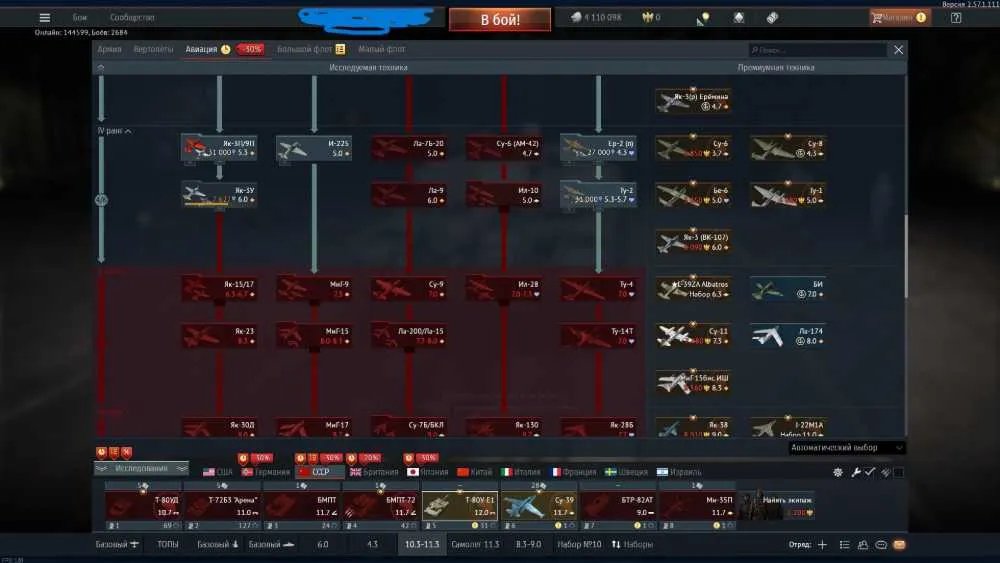Open the Автоматический выбор dropdown
Screen dimensions: 1000x563
point(846,448)
